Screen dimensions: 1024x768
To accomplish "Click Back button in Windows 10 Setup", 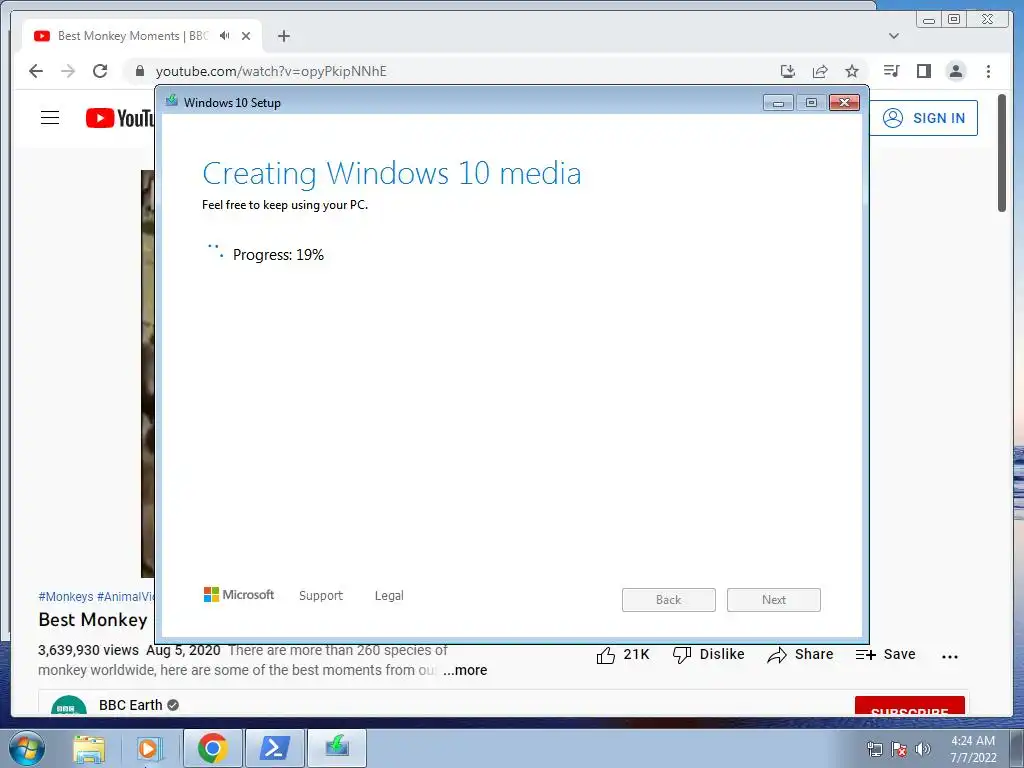I will click(669, 600).
